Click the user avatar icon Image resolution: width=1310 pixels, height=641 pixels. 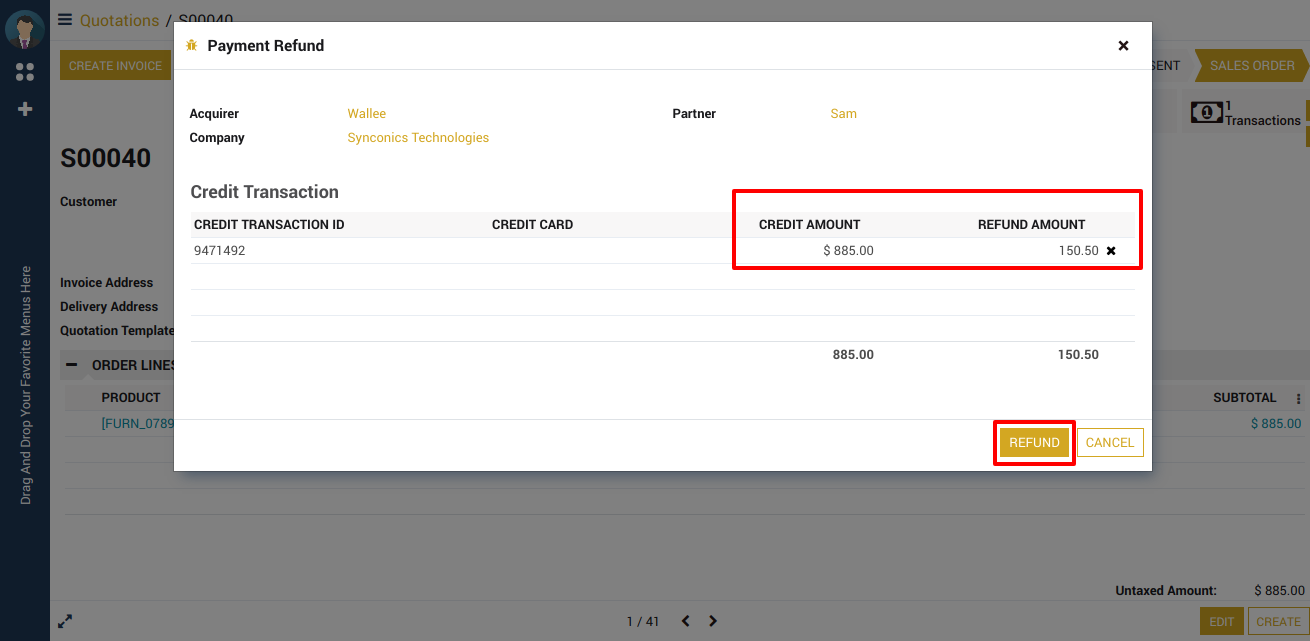pyautogui.click(x=24, y=29)
